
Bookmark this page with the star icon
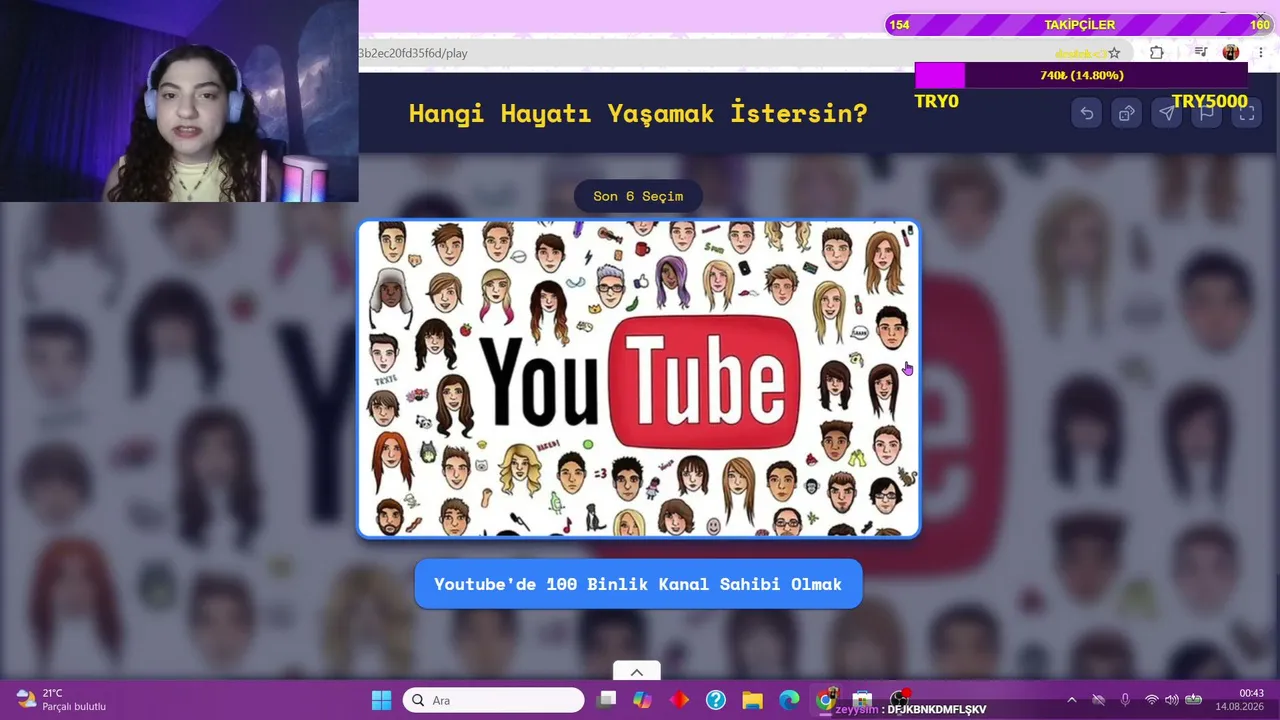tap(1114, 53)
